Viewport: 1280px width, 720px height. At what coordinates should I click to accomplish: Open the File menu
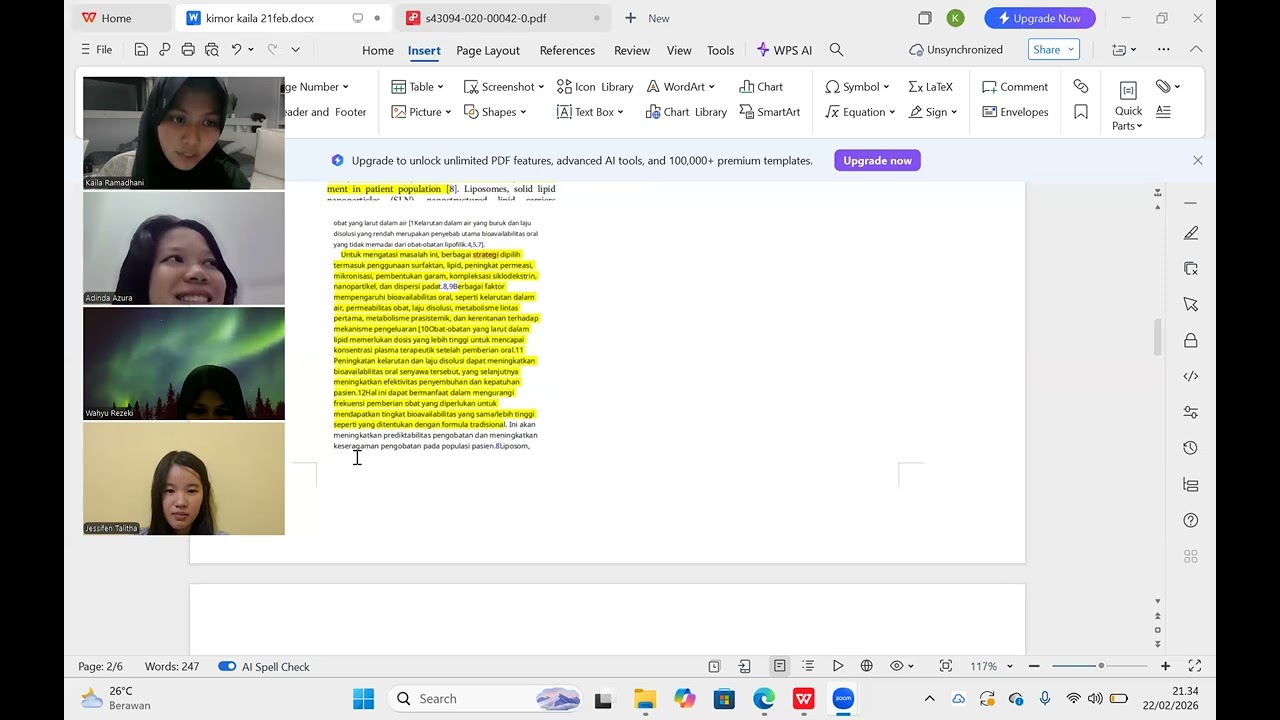point(97,49)
